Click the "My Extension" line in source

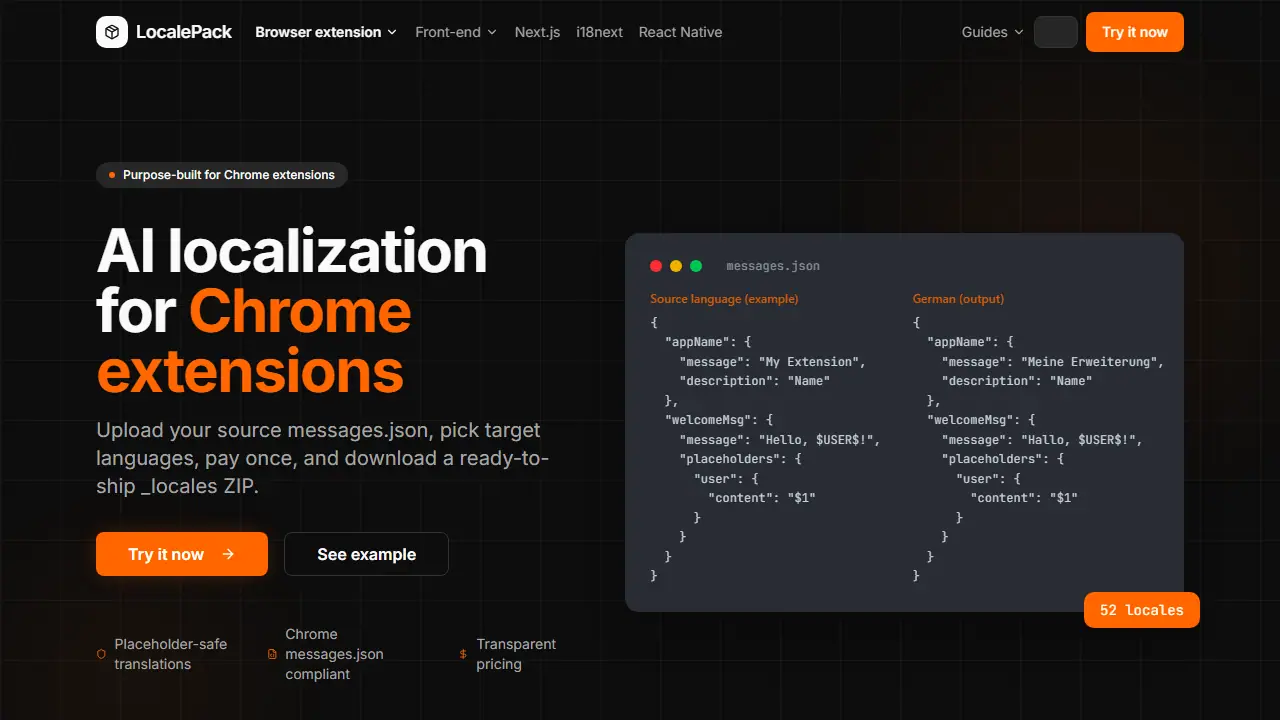coord(773,361)
